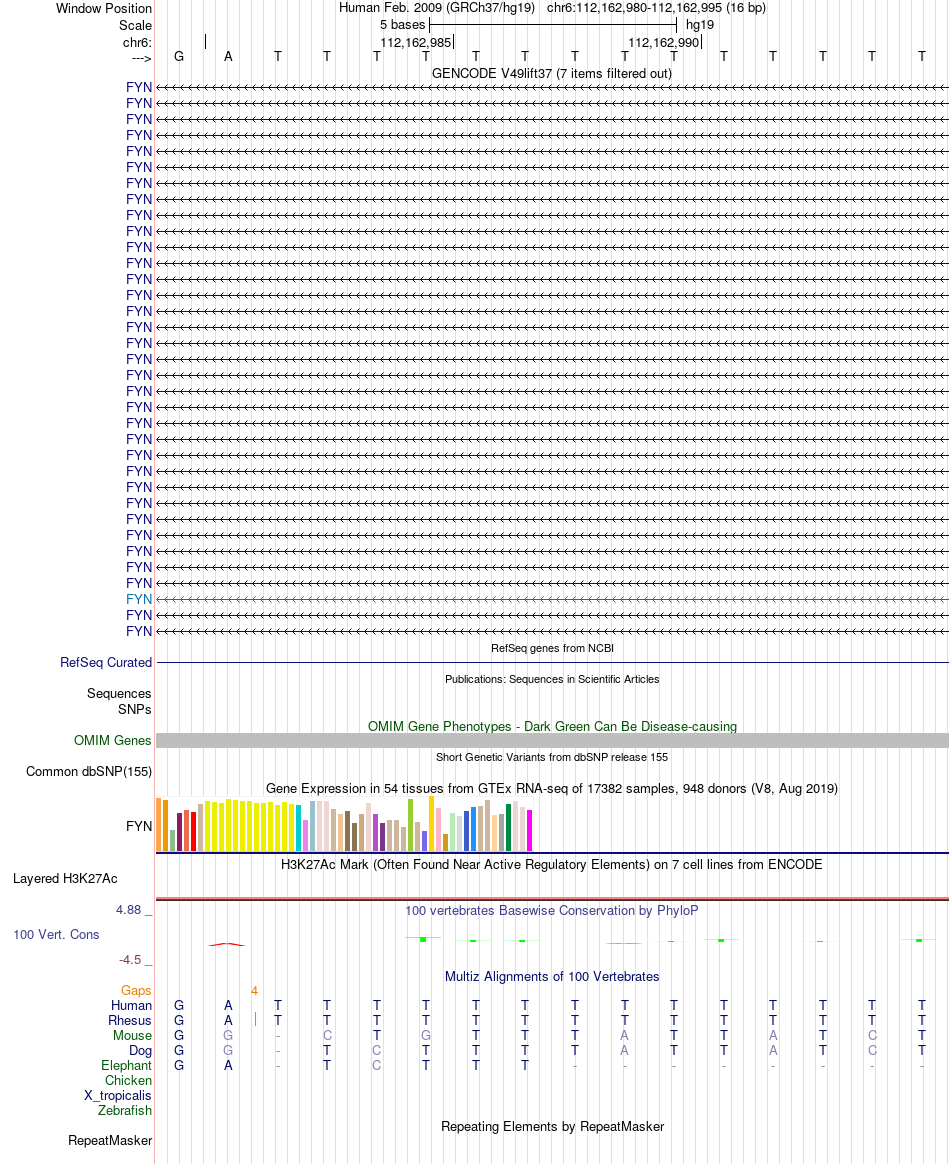Click base 'G' in the top sequence row
The width and height of the screenshot is (950, 1164).
click(179, 56)
